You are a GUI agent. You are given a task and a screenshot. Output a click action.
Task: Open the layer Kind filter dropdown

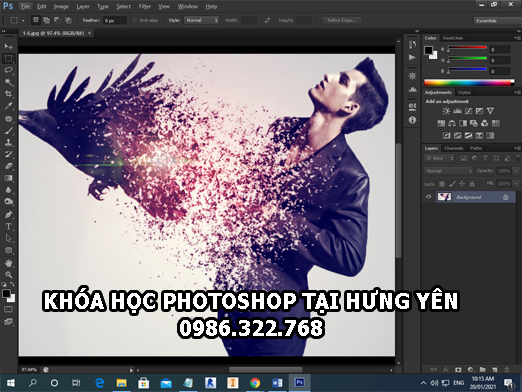439,158
